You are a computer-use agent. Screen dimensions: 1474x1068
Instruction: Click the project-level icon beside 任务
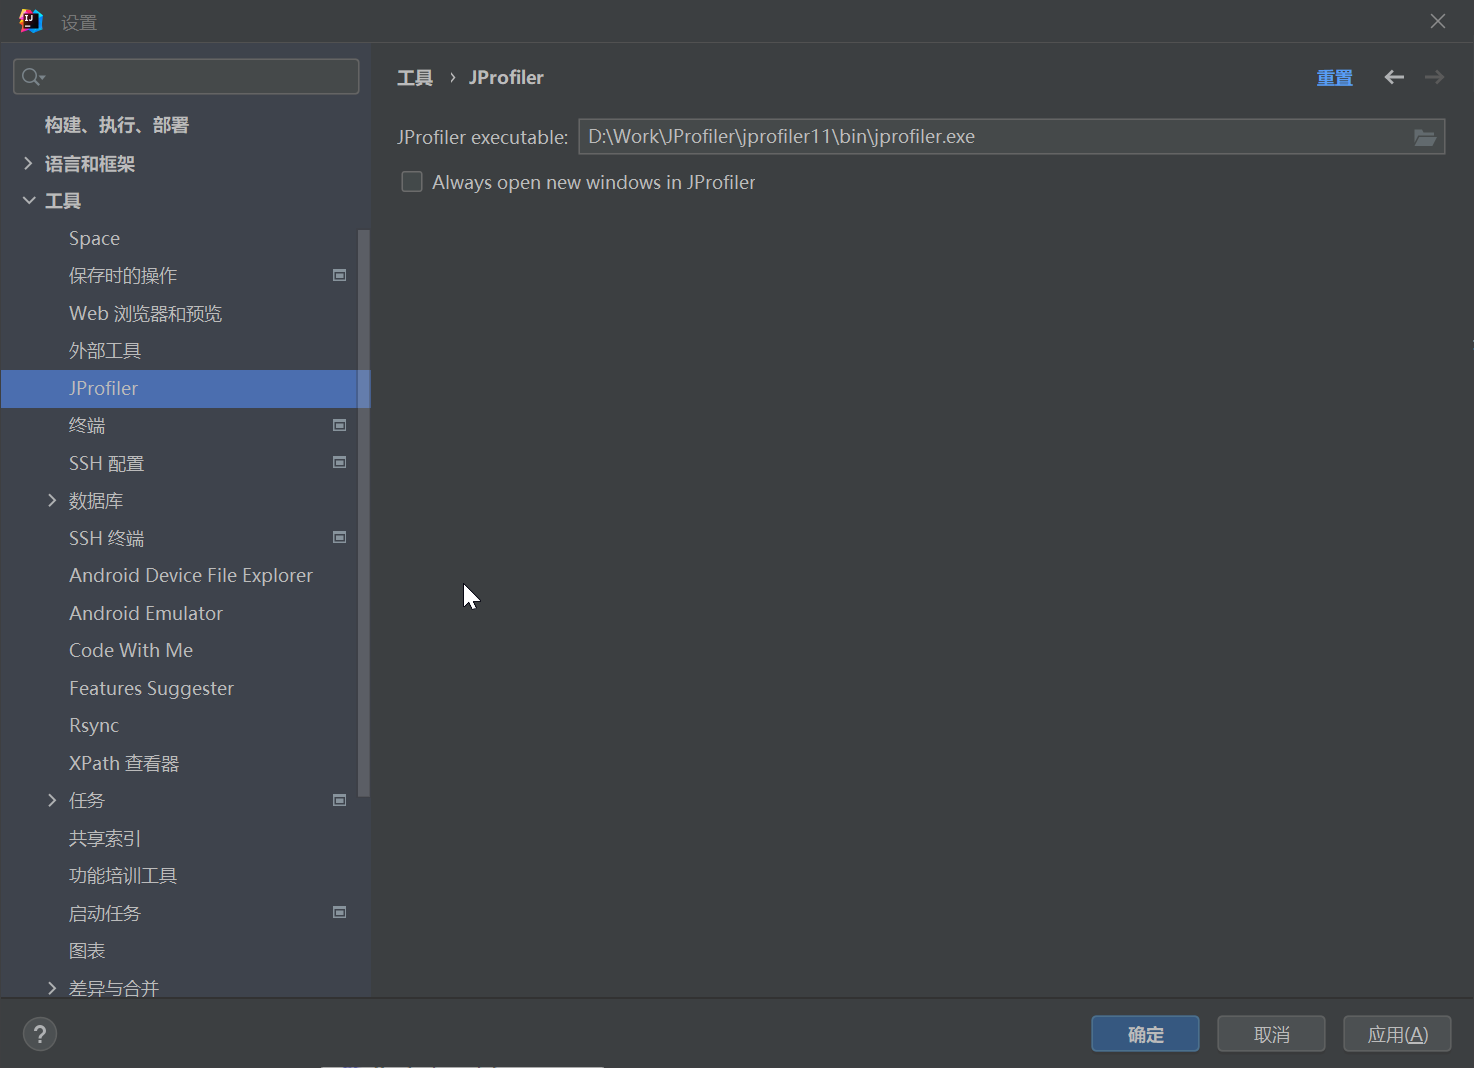340,800
